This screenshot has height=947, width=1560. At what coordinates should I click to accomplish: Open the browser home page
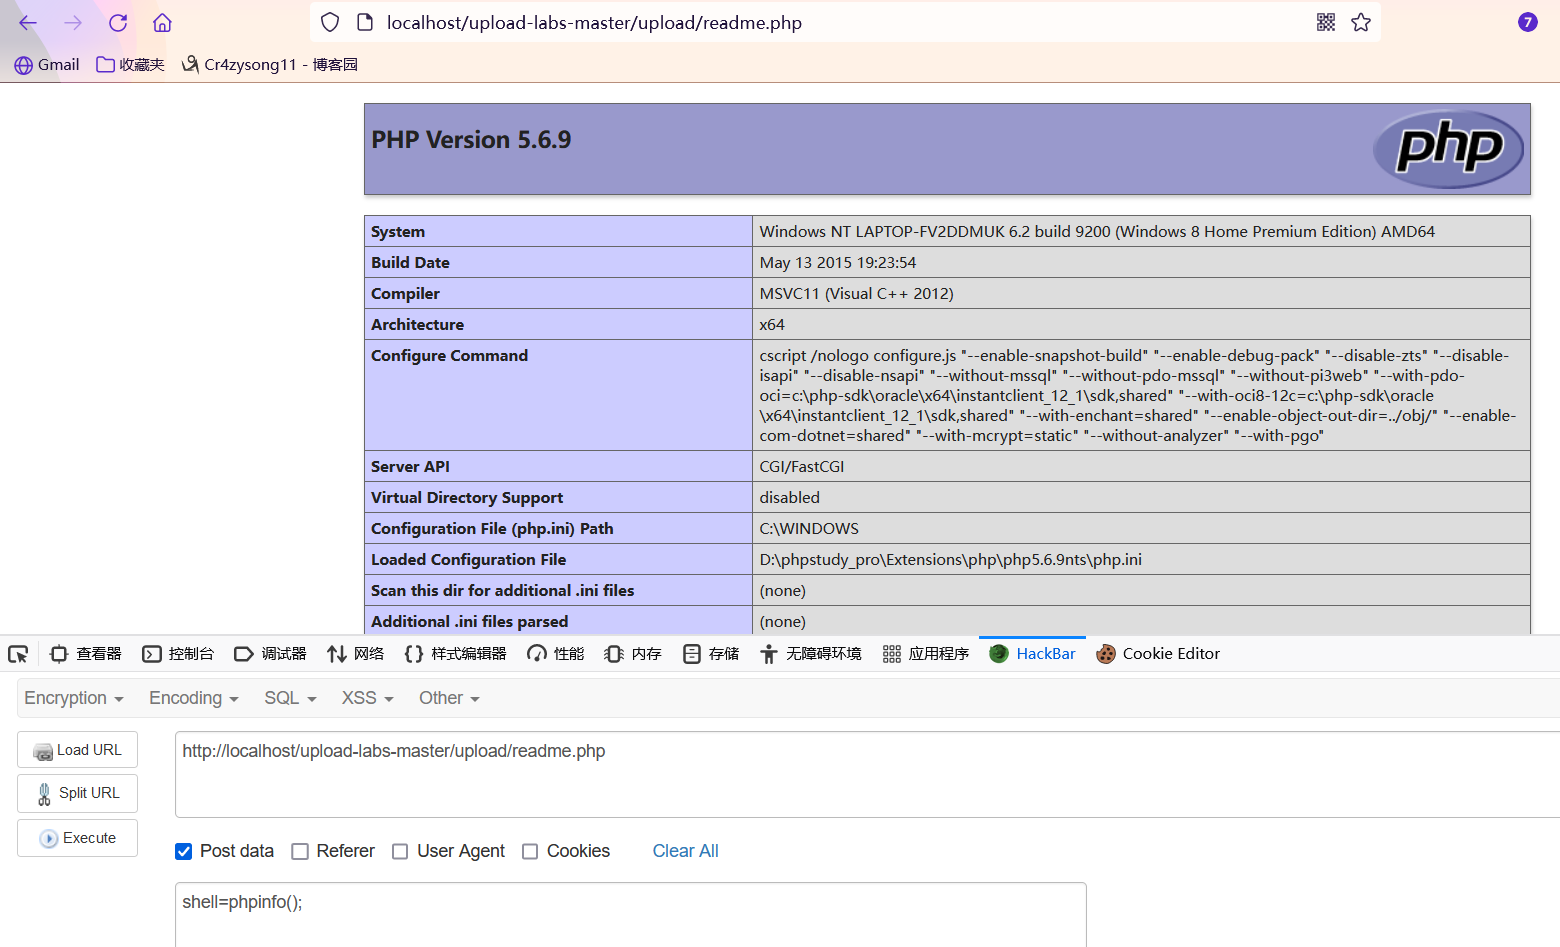tap(162, 23)
